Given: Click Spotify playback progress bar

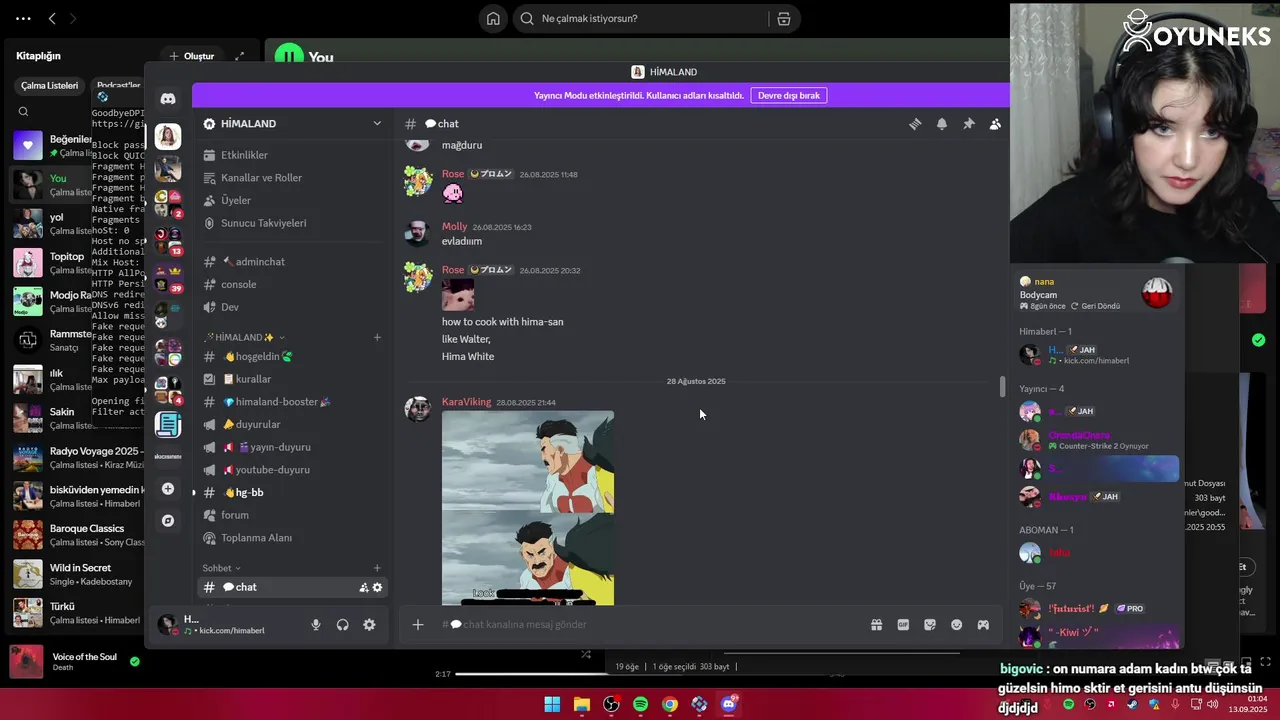Looking at the screenshot, I should pos(708,674).
